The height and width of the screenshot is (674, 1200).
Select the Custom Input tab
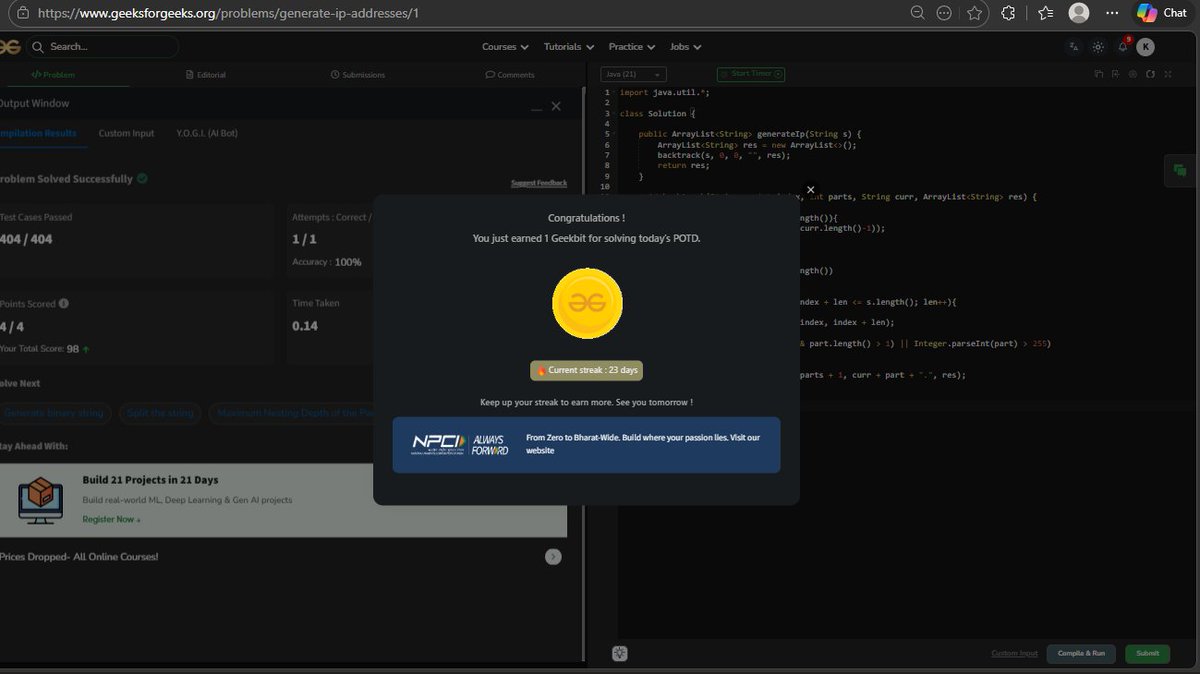click(x=126, y=133)
